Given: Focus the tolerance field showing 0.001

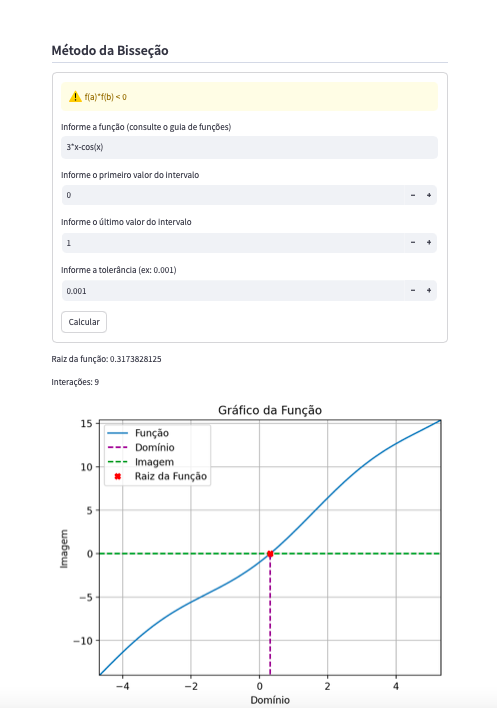Looking at the screenshot, I should coord(233,291).
